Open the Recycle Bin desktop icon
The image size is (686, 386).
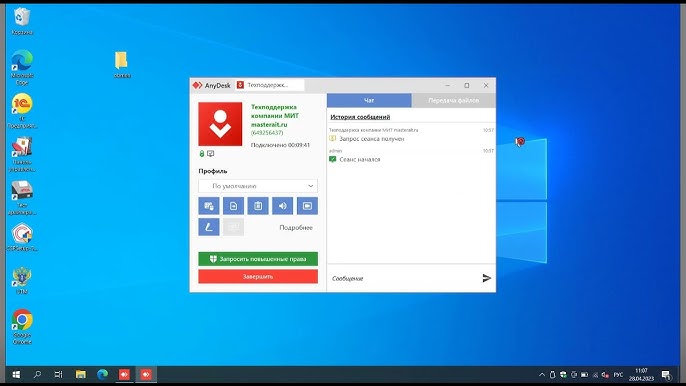click(x=22, y=21)
